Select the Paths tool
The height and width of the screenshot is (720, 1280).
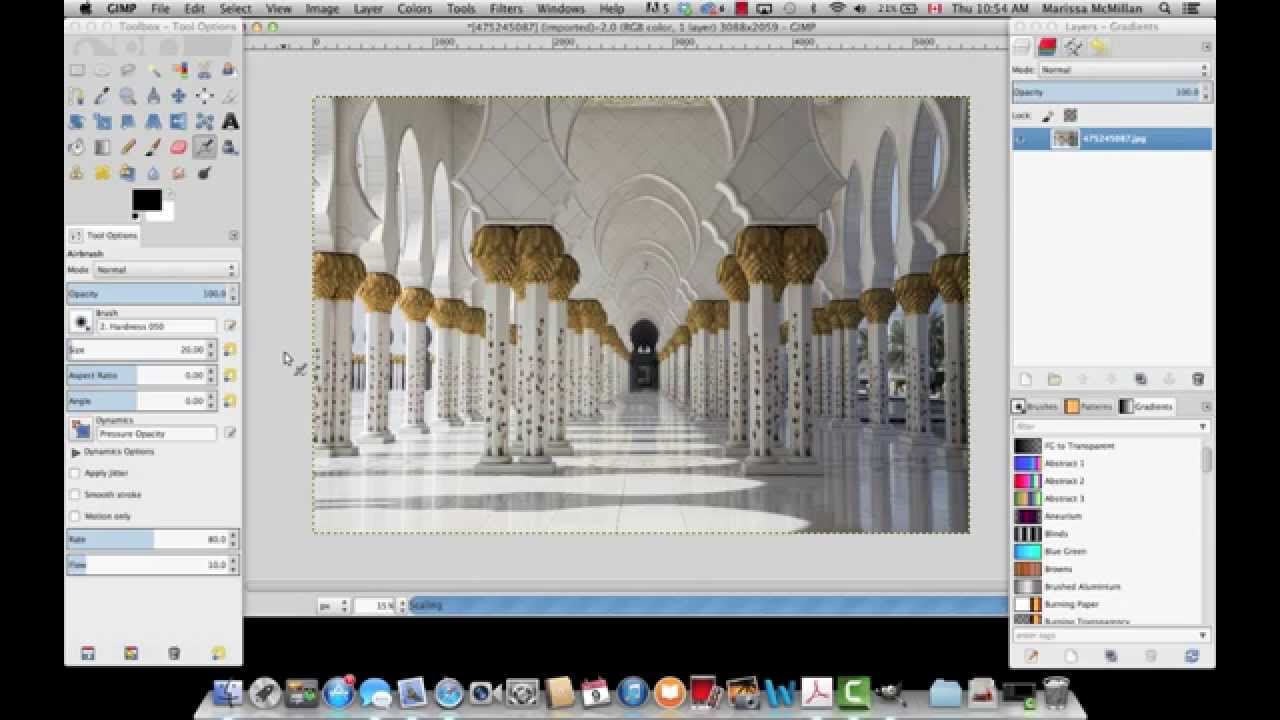click(77, 96)
